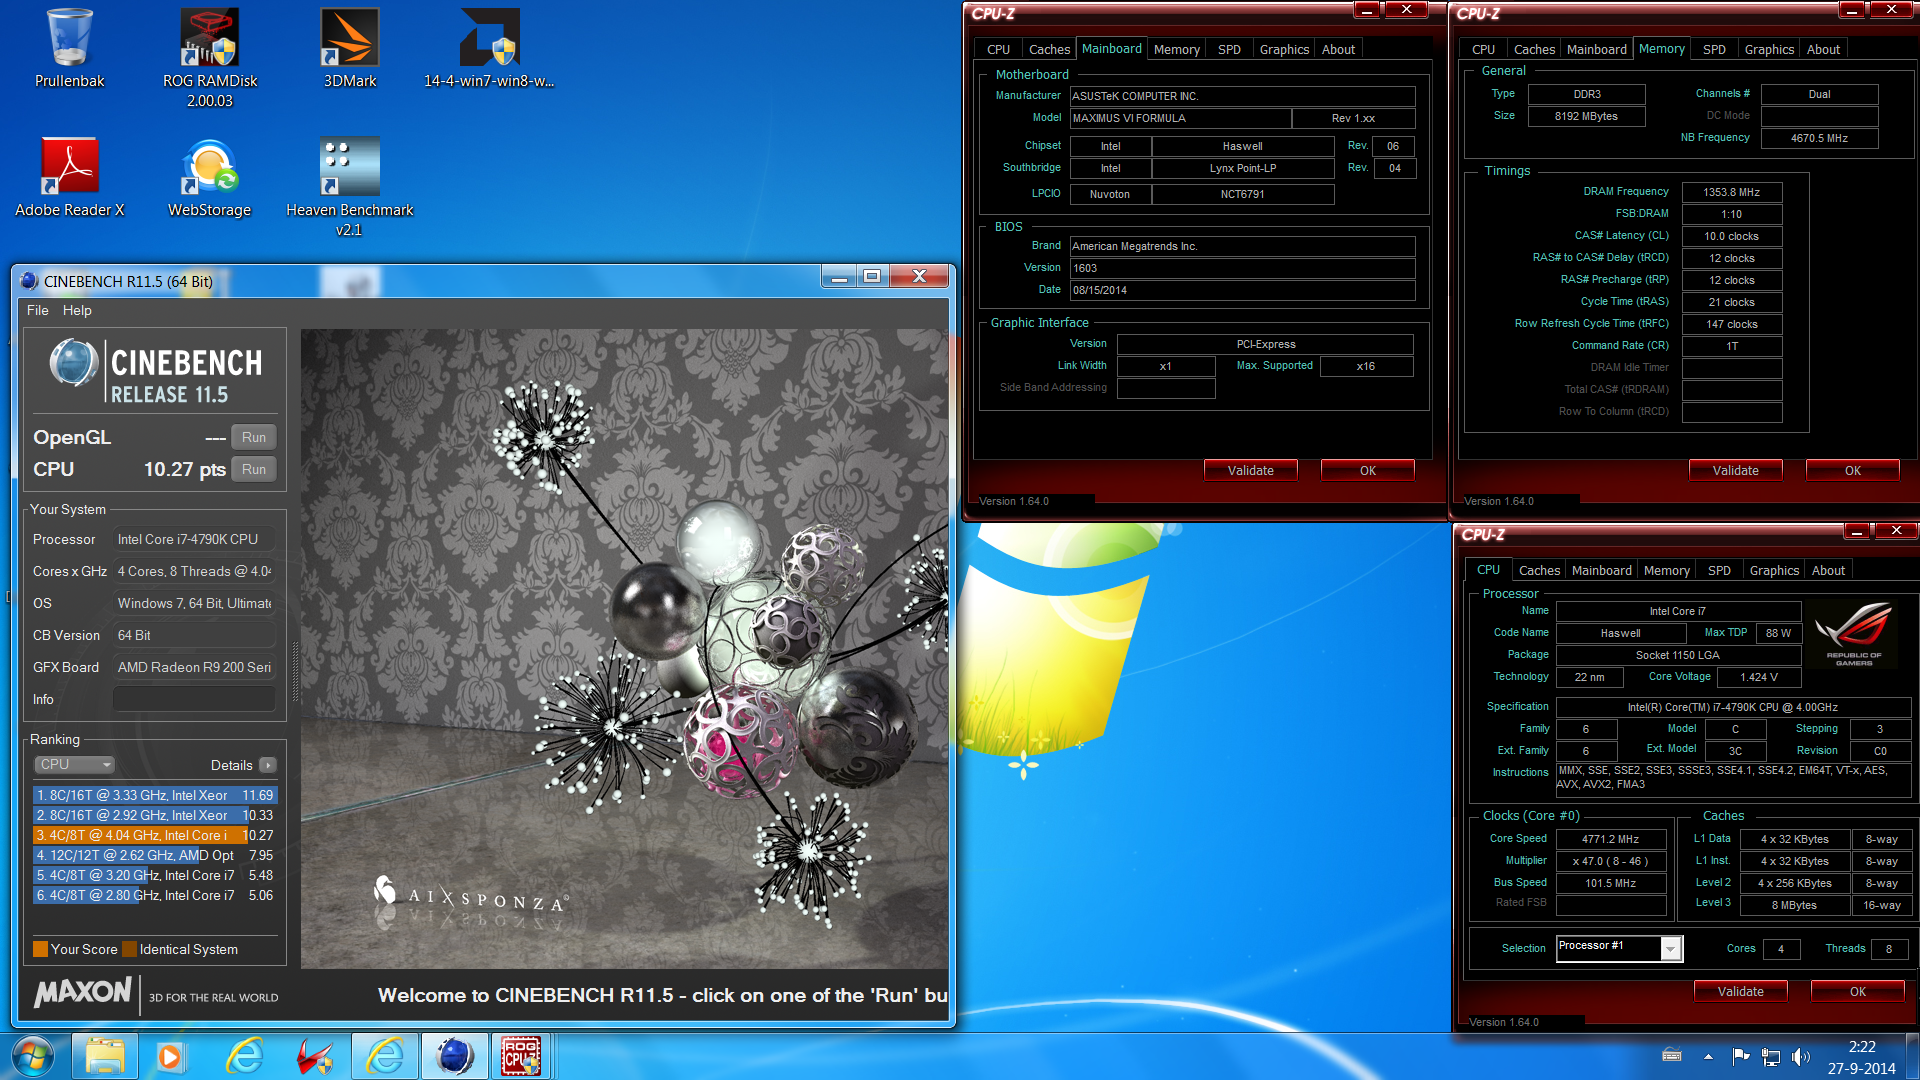The width and height of the screenshot is (1920, 1080).
Task: Open the File menu in CINEBENCH
Action: click(x=37, y=310)
